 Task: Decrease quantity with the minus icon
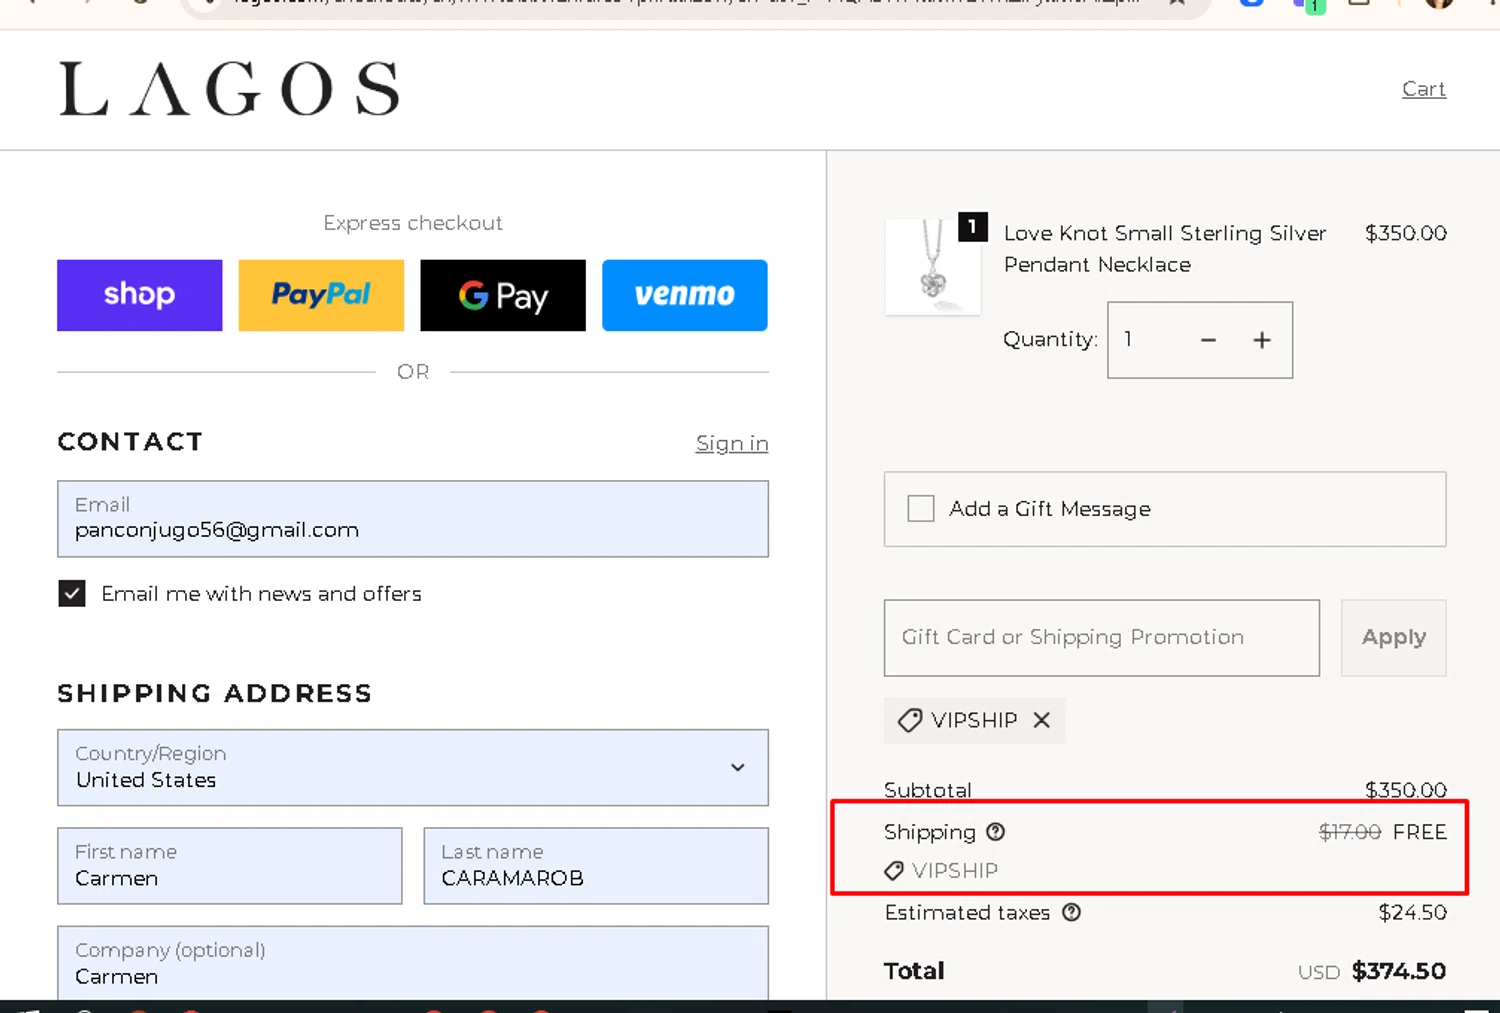pos(1208,340)
